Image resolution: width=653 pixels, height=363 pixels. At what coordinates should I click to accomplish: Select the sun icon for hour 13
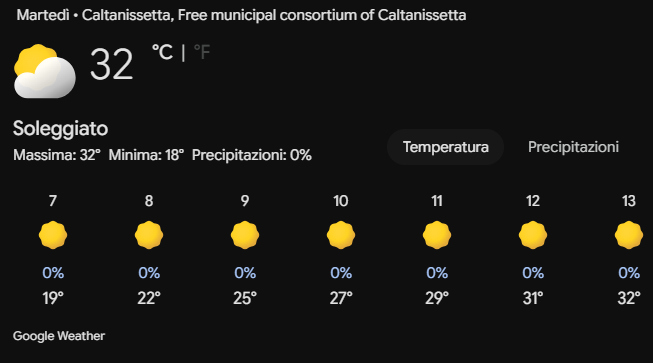point(629,235)
